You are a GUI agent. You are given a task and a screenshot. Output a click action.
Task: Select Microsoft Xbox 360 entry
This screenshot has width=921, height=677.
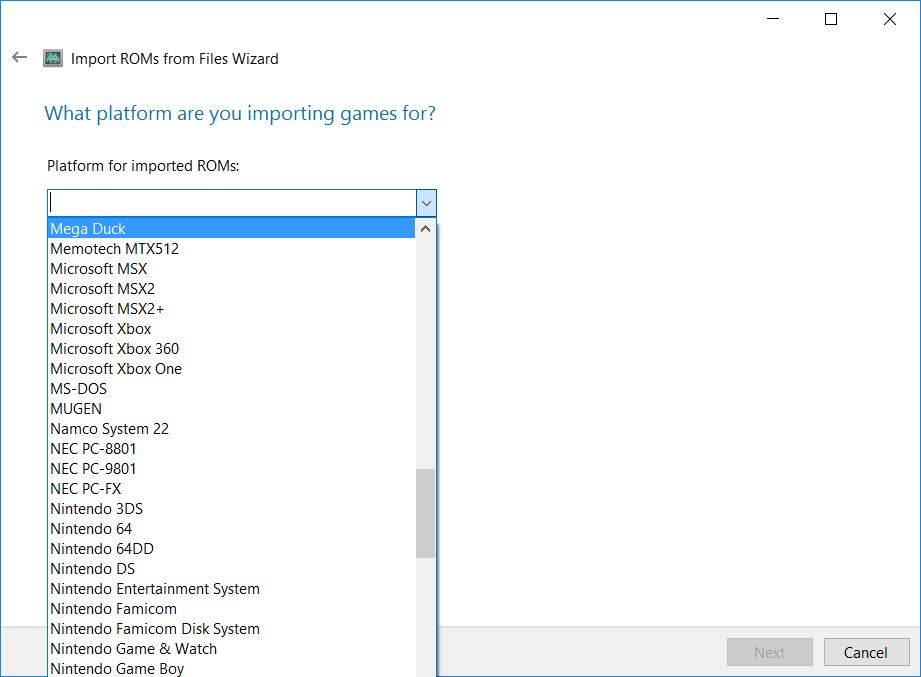[231, 348]
